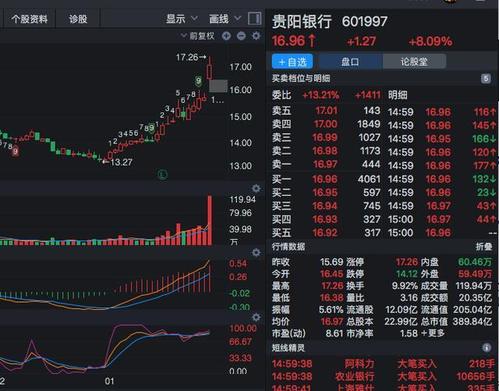Select 卖二 ask row at 16.98
499x391 pixels.
[x=326, y=151]
